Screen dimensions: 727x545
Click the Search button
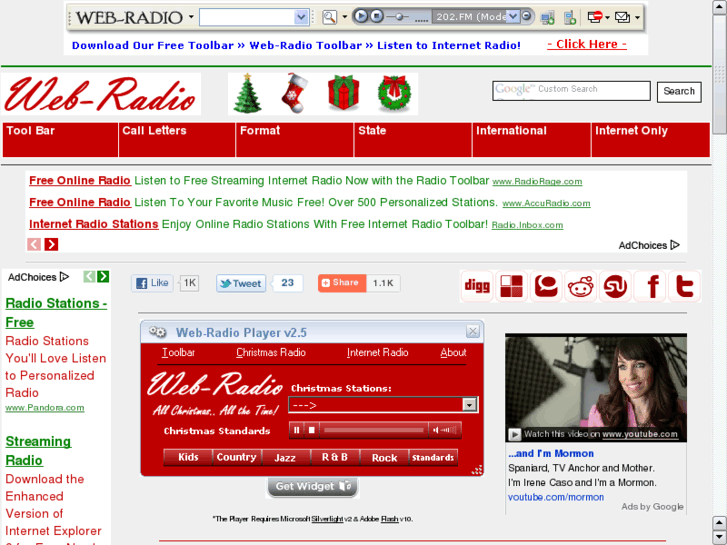(679, 91)
